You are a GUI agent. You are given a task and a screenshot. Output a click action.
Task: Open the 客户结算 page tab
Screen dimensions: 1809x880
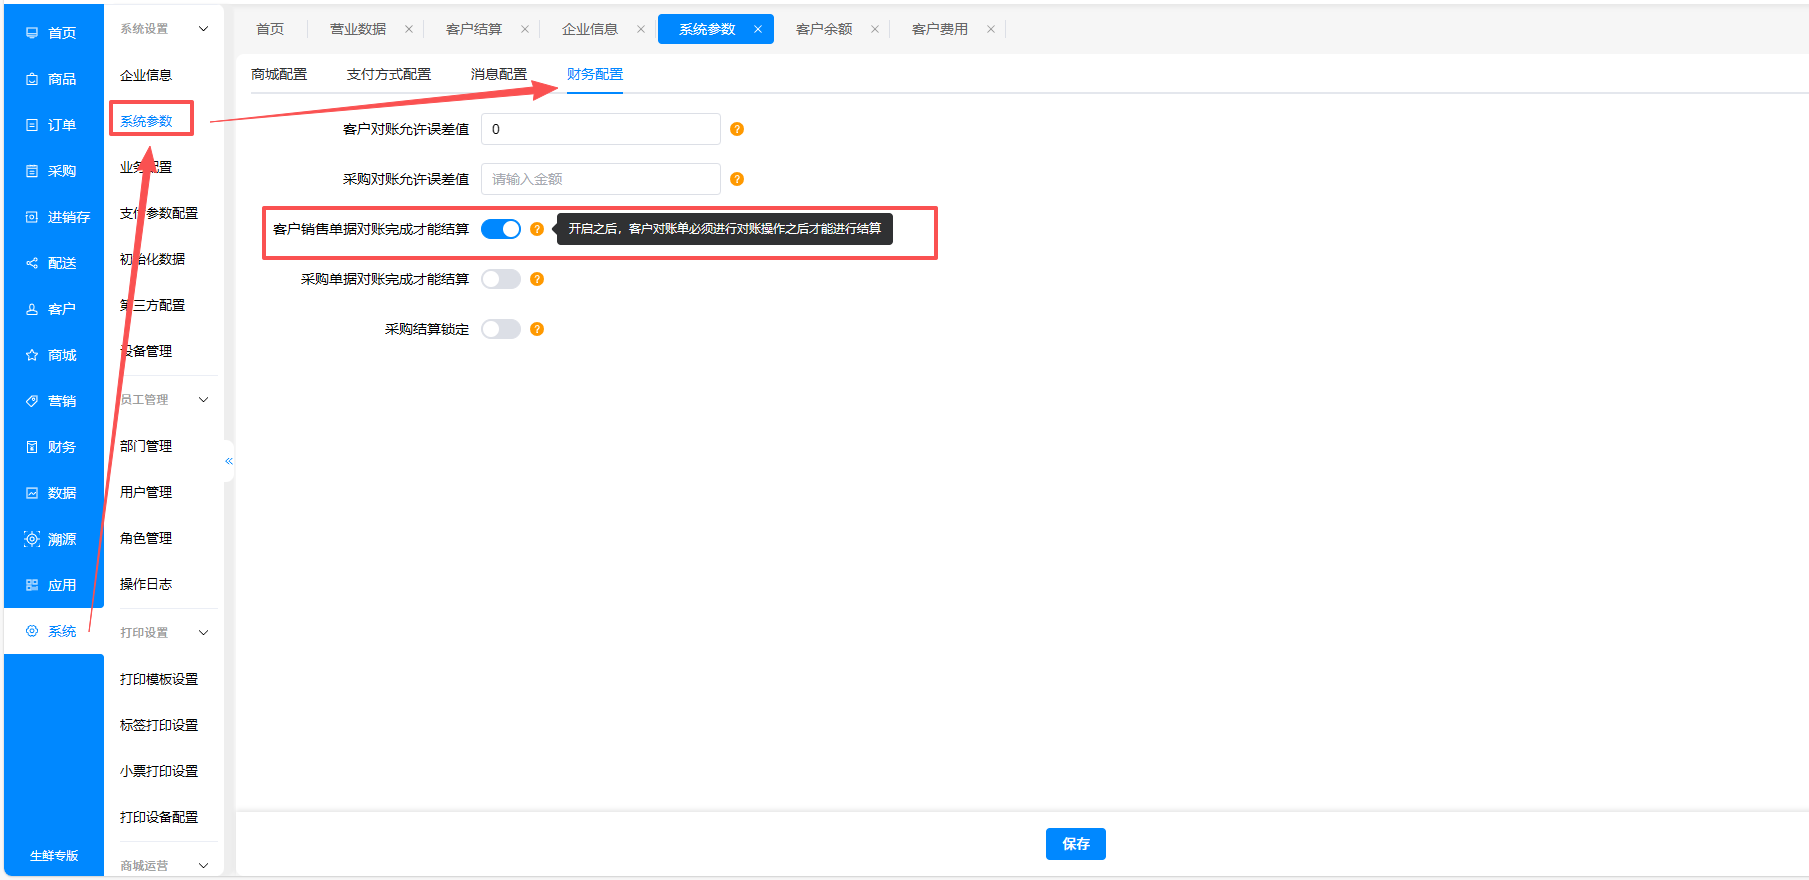click(x=474, y=29)
